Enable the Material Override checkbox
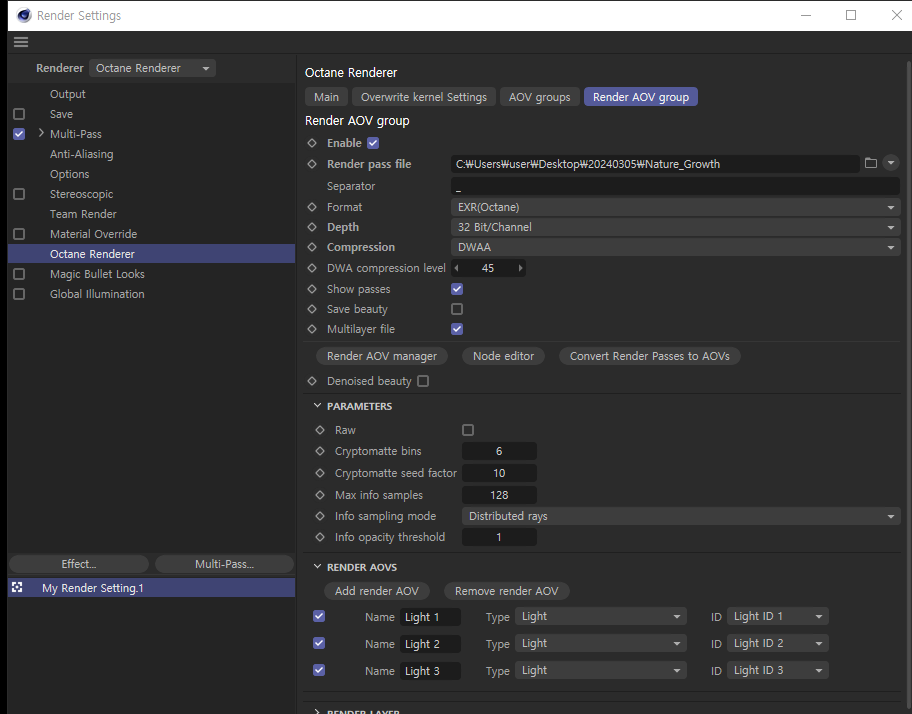 click(19, 234)
